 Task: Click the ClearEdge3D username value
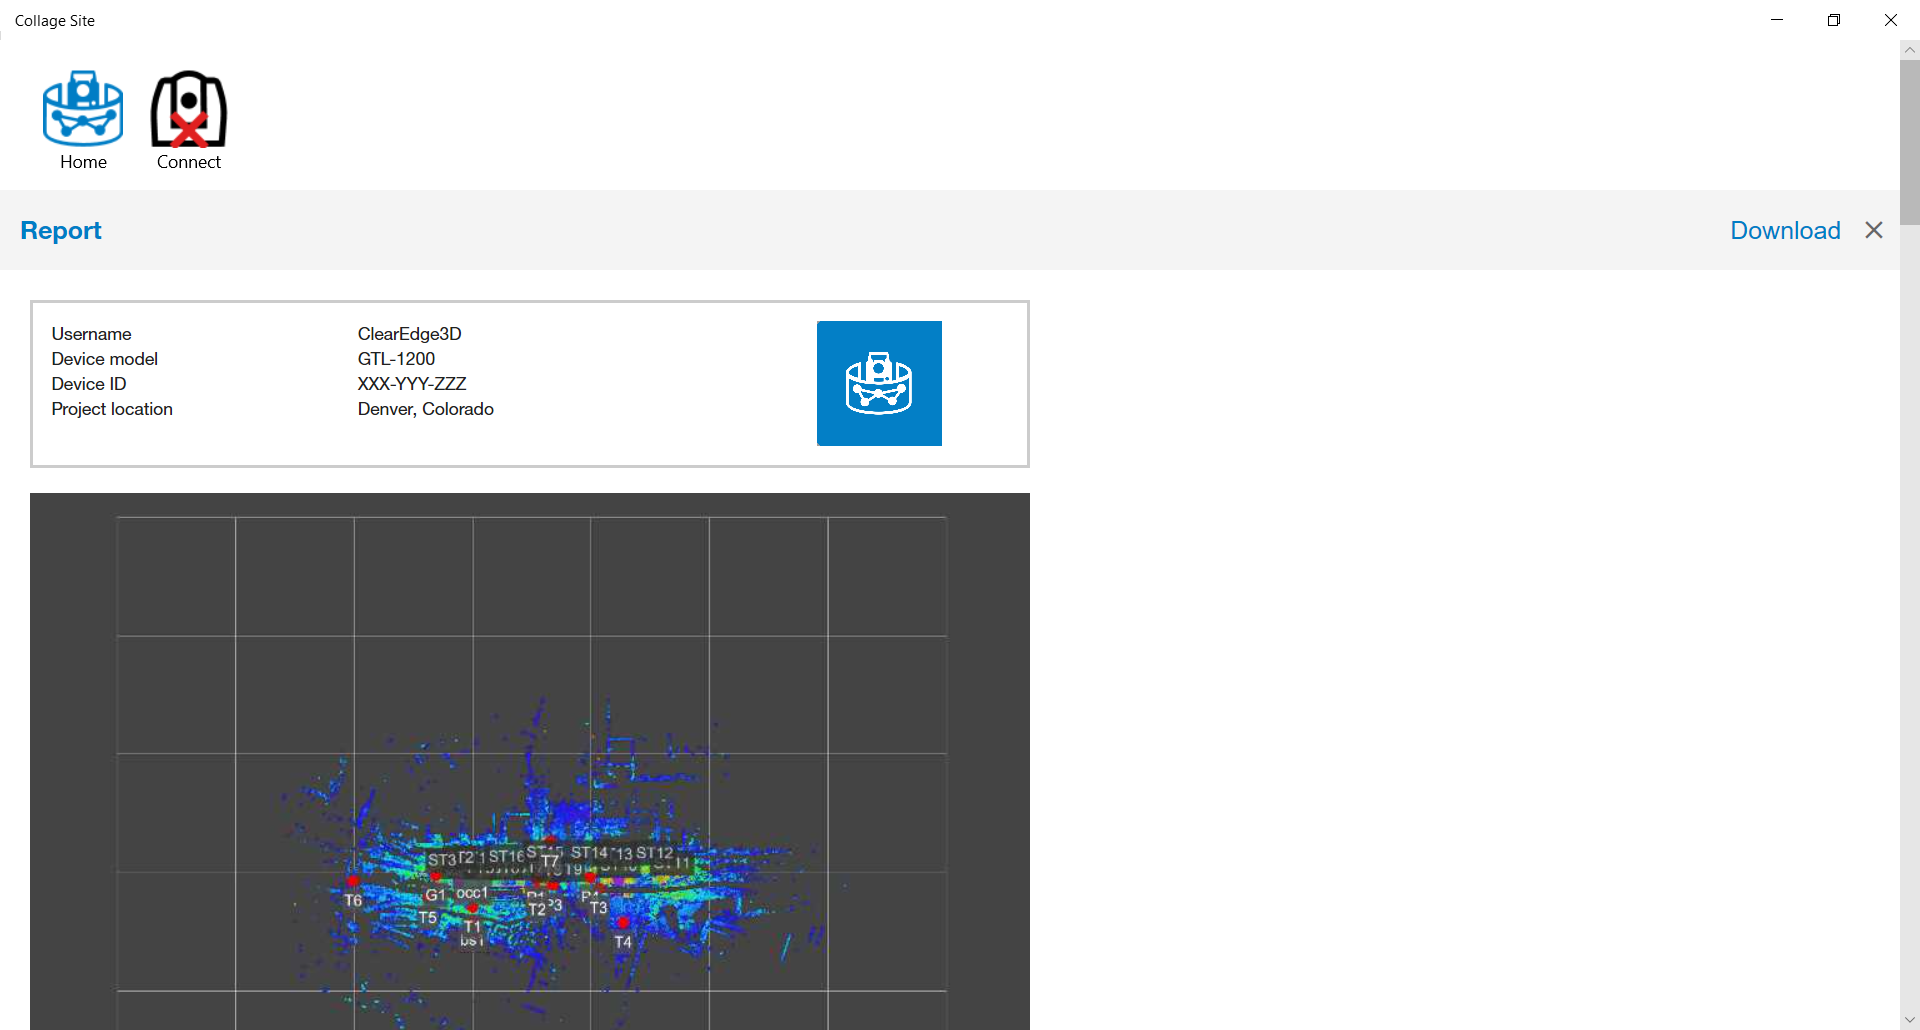[x=409, y=334]
